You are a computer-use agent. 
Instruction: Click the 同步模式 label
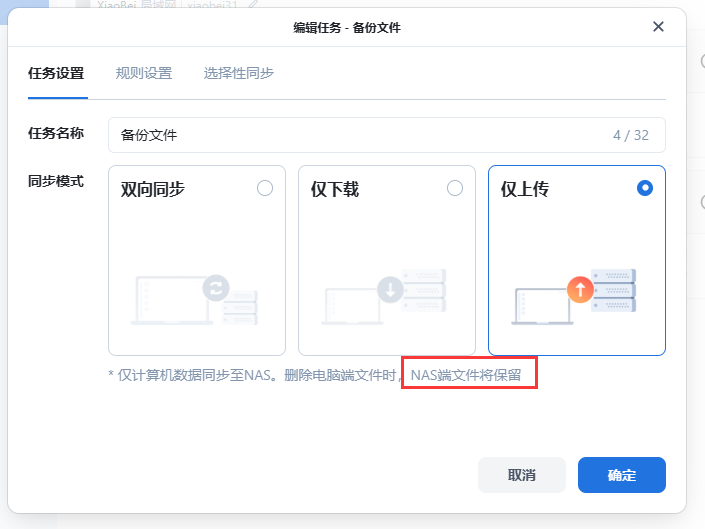[56, 181]
